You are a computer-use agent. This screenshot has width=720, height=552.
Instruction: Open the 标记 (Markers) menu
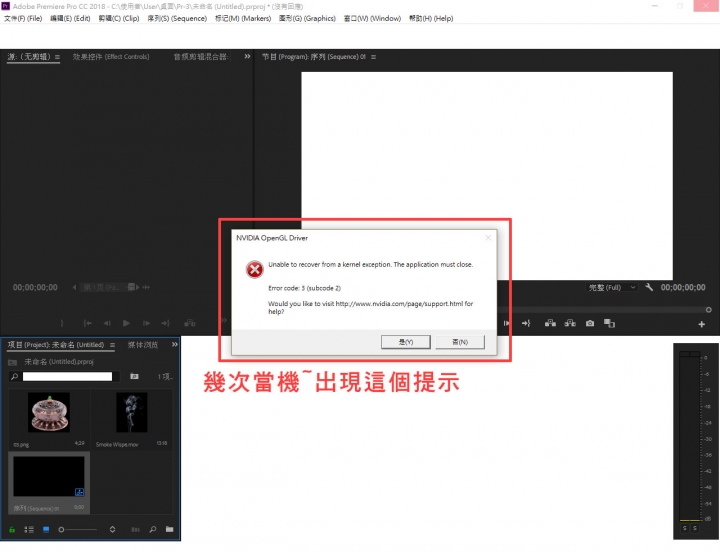click(x=243, y=18)
